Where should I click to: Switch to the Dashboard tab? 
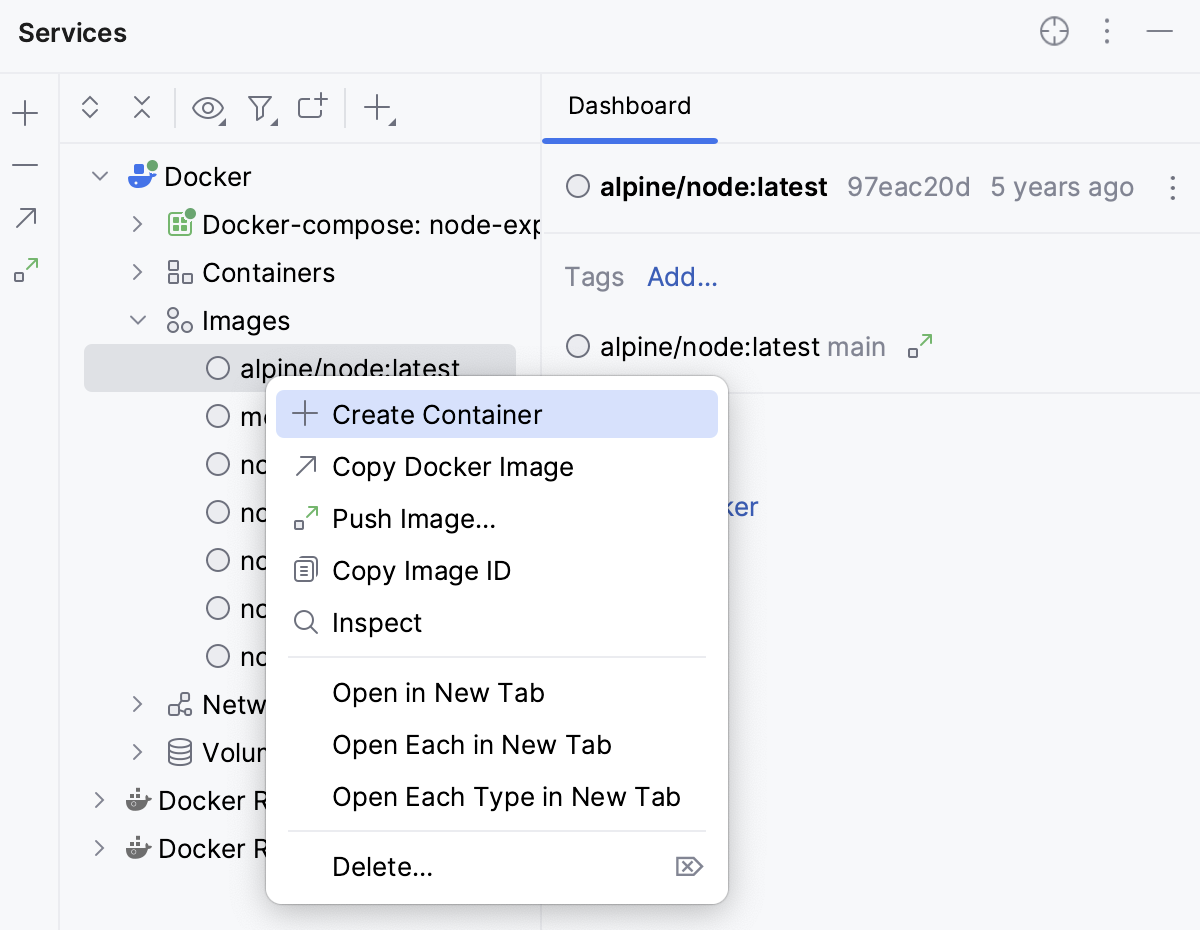point(629,106)
